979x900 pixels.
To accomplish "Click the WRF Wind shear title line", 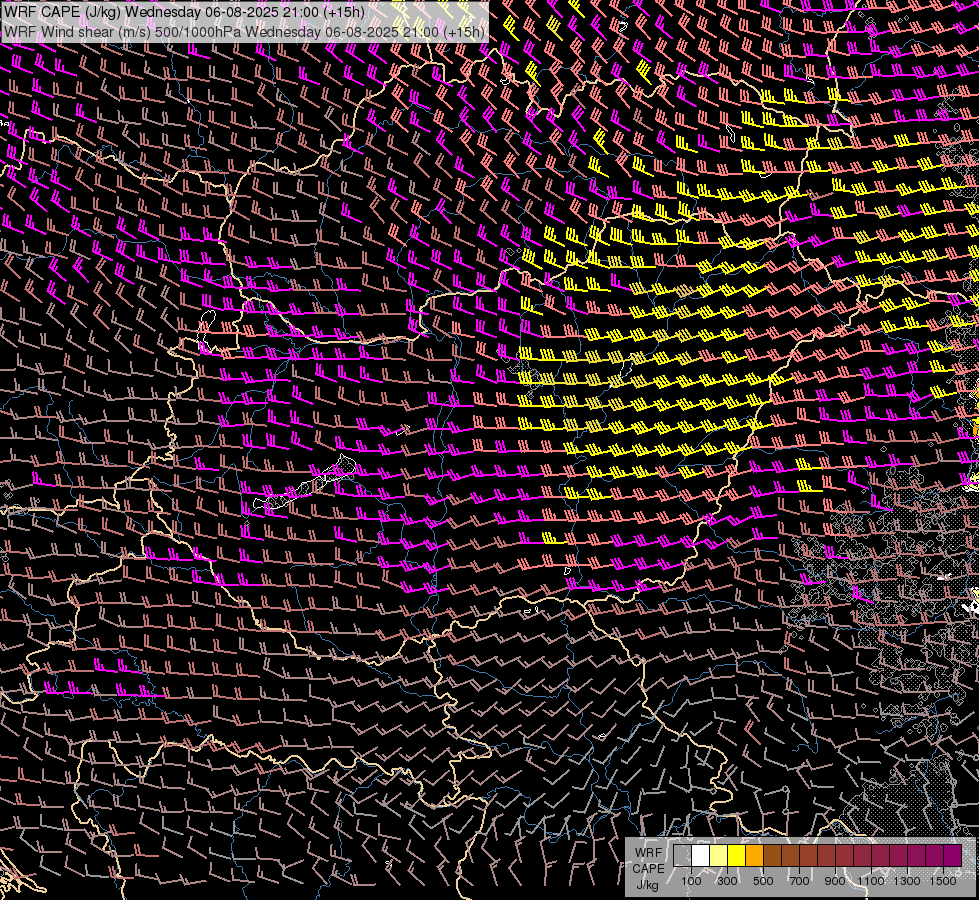I will click(x=244, y=32).
